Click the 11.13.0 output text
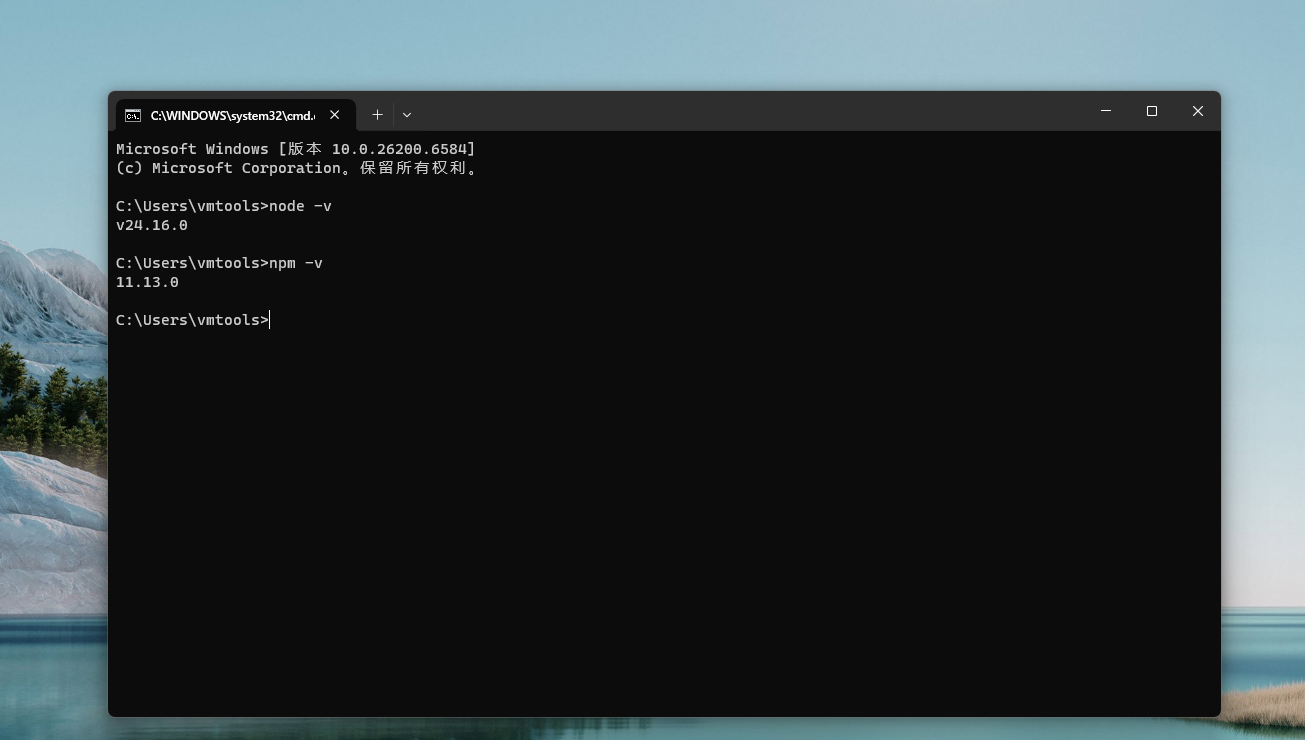1305x740 pixels. click(147, 282)
